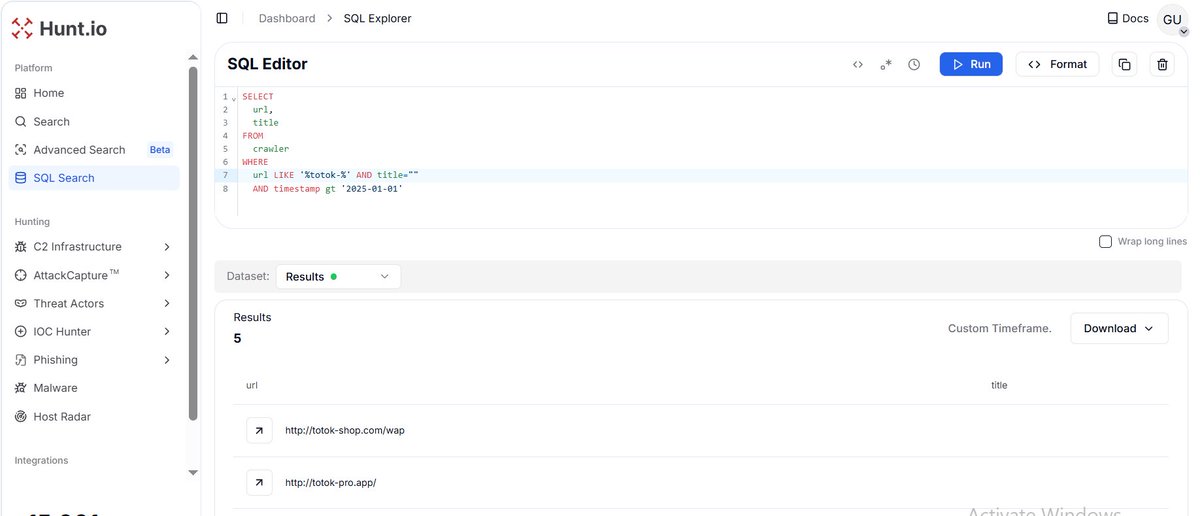Click the title column header
The width and height of the screenshot is (1200, 516).
pyautogui.click(x=999, y=385)
